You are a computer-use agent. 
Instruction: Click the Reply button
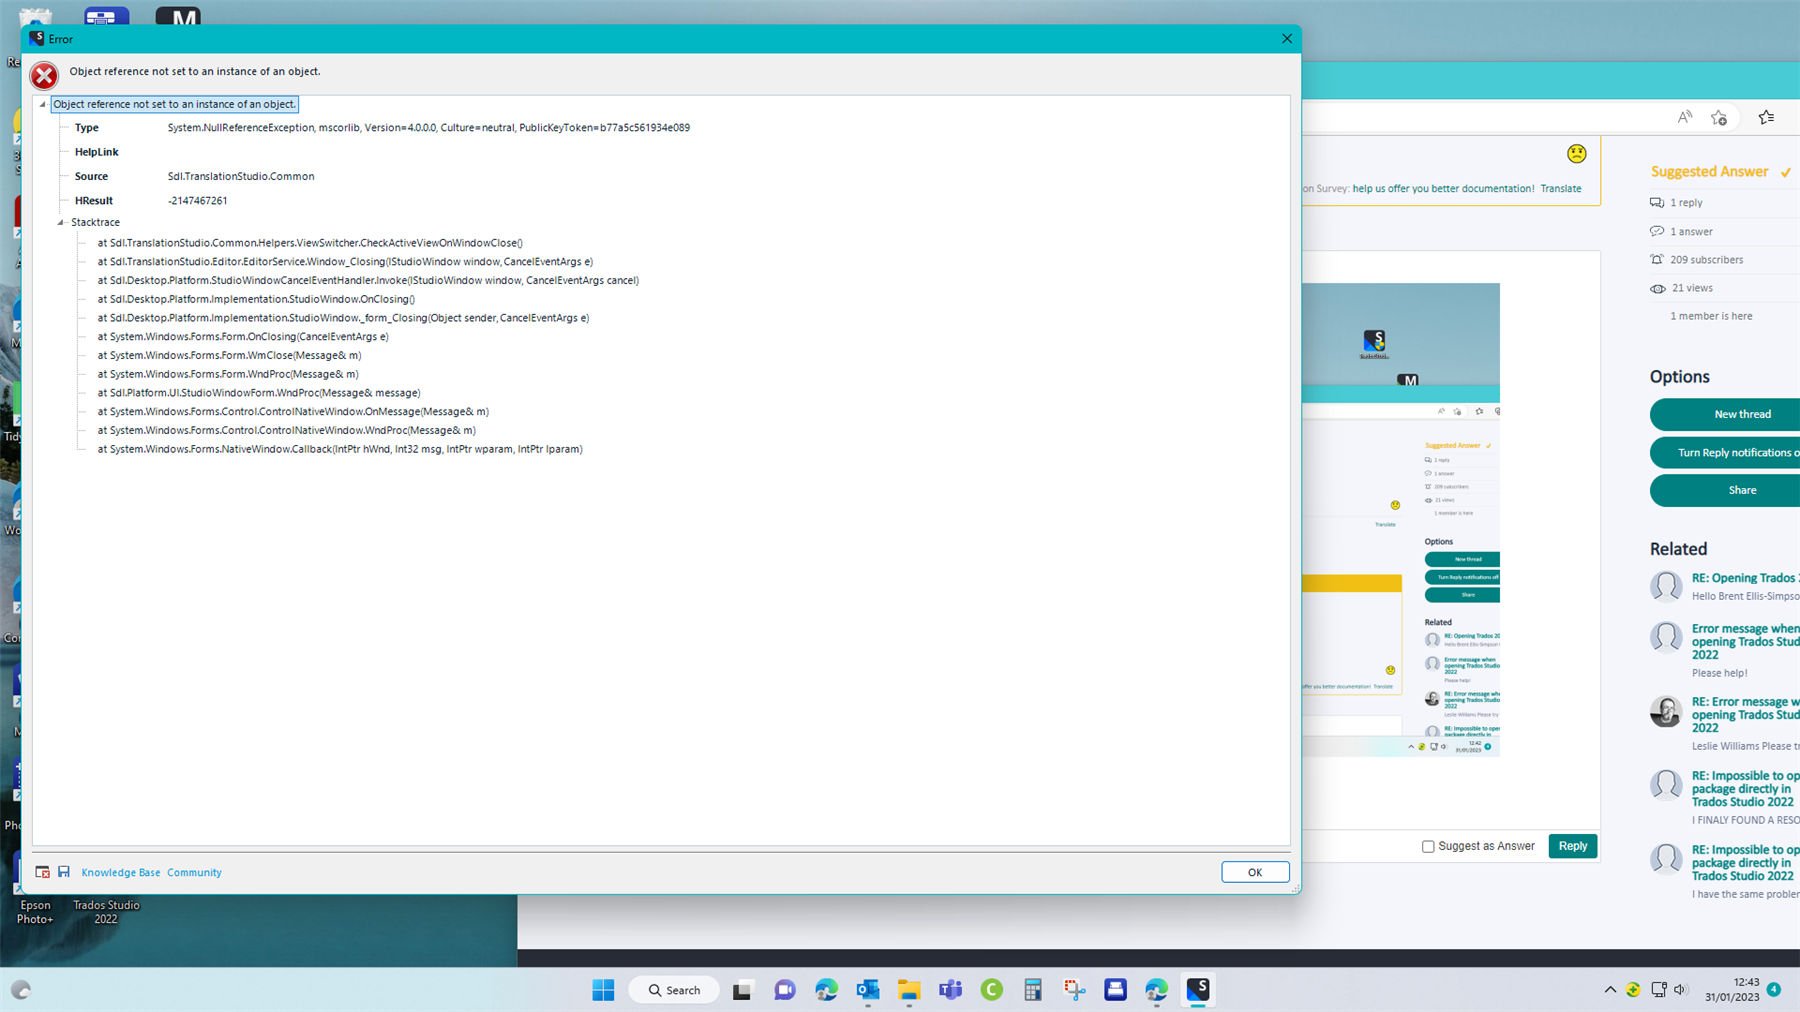click(x=1572, y=846)
